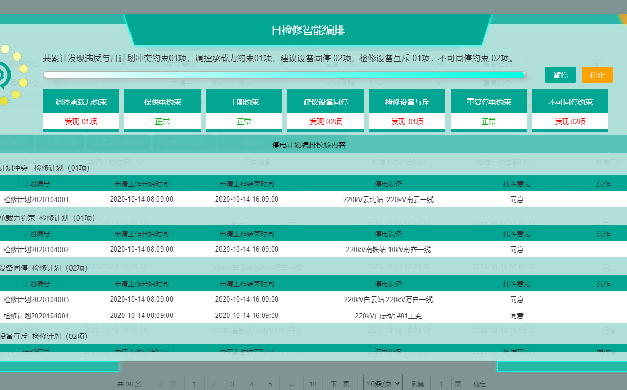Select the first constraint card showing 发现01项
The image size is (627, 390).
tap(81, 110)
